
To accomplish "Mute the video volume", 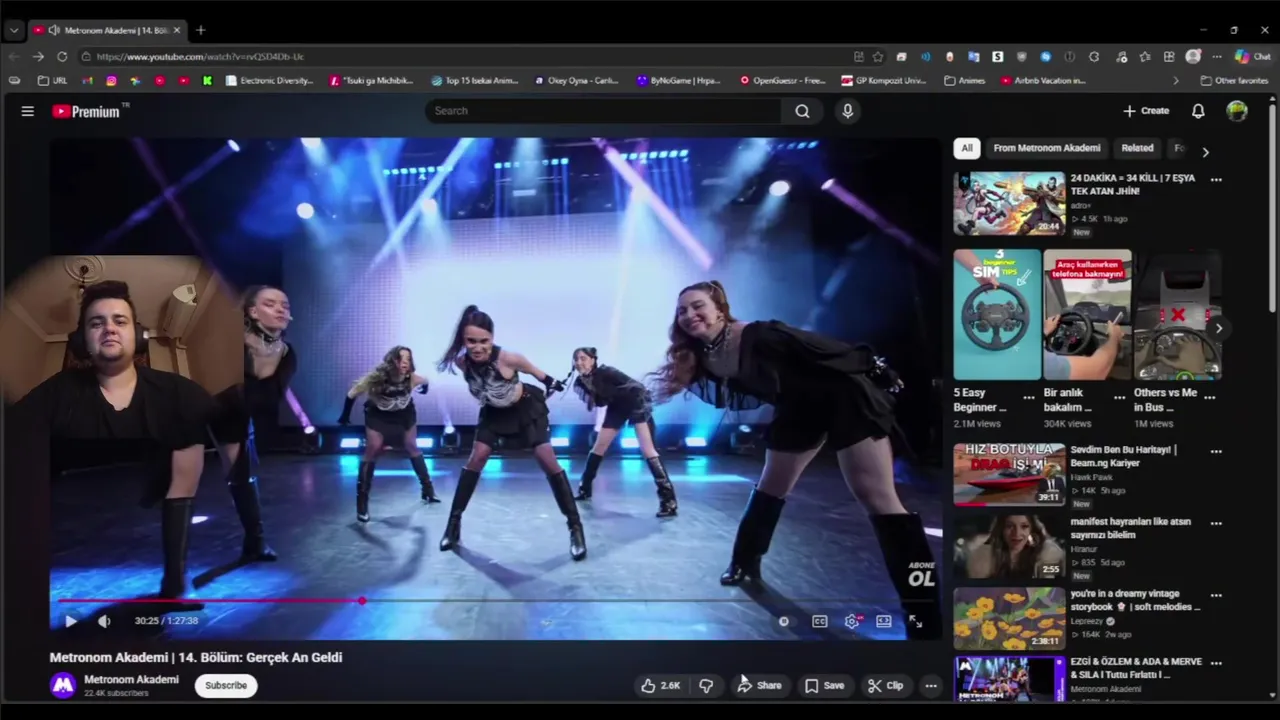I will (104, 621).
